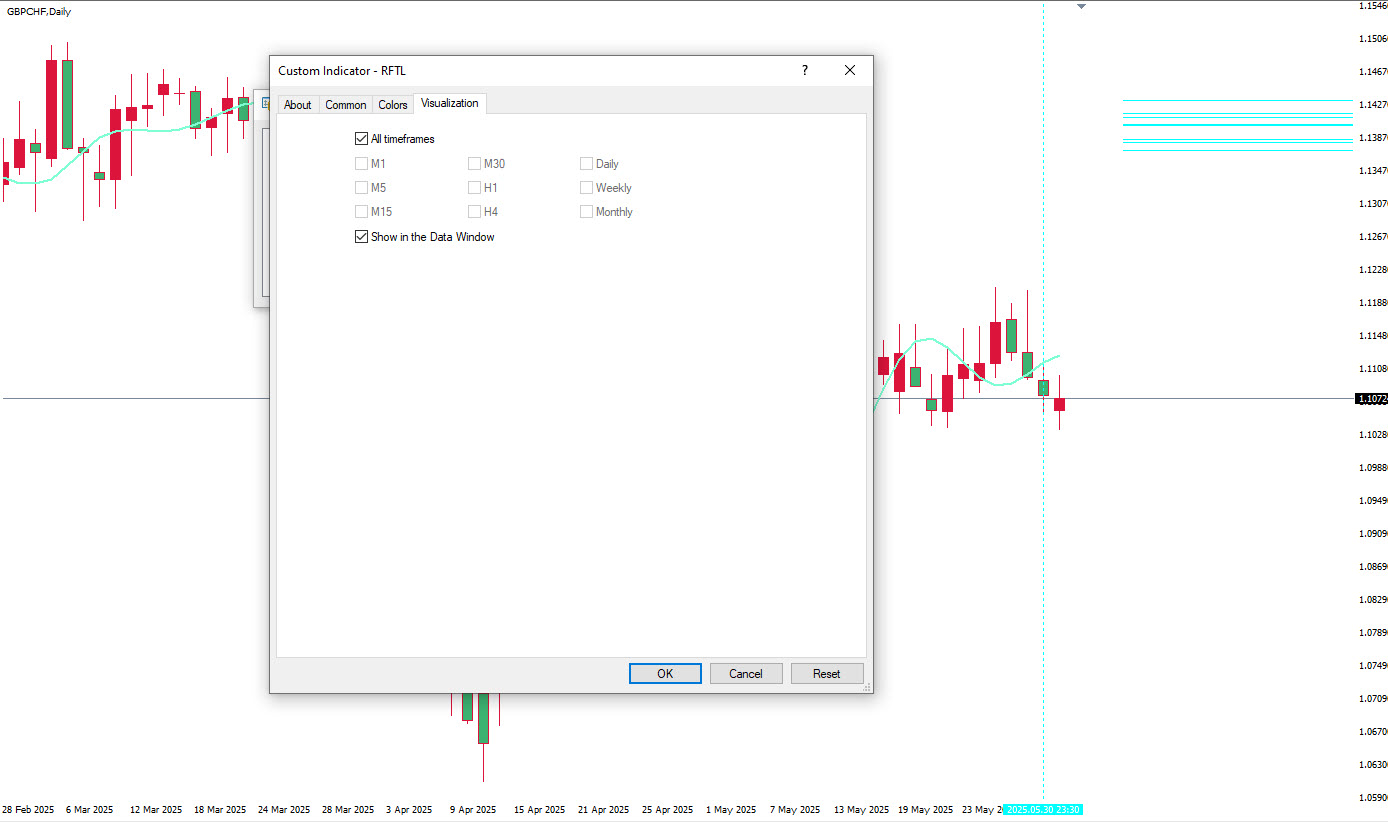
Task: Reset the indicator settings
Action: tap(826, 674)
